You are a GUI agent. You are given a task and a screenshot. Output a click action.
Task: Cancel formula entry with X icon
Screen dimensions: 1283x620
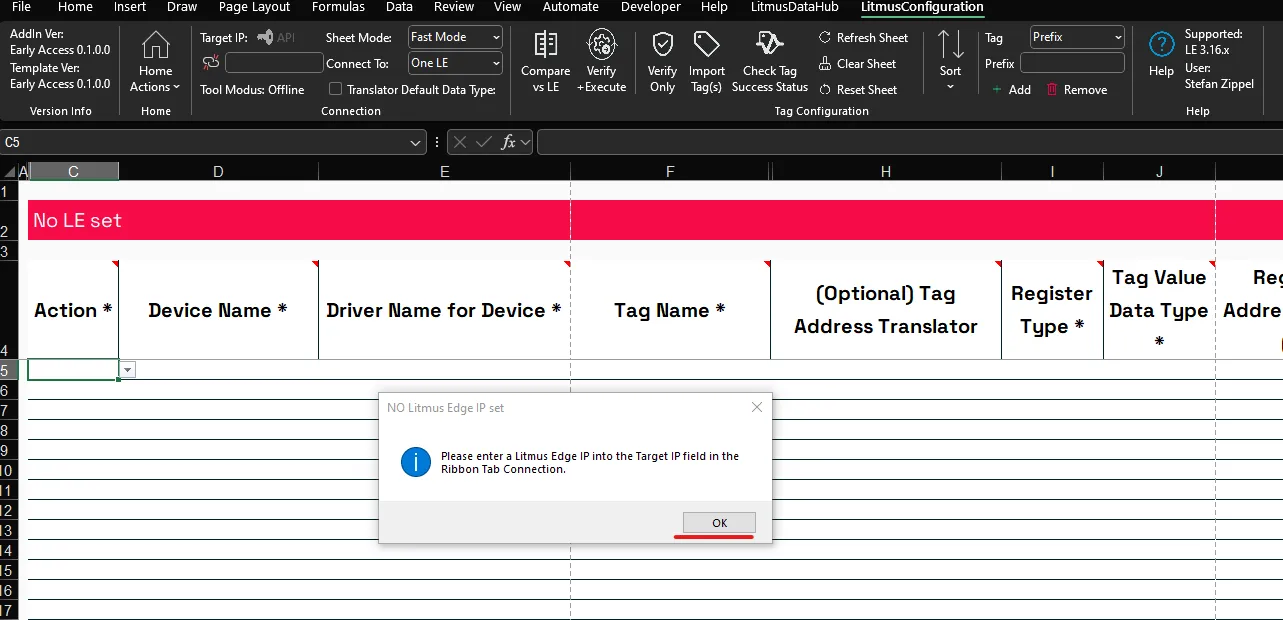pyautogui.click(x=460, y=143)
